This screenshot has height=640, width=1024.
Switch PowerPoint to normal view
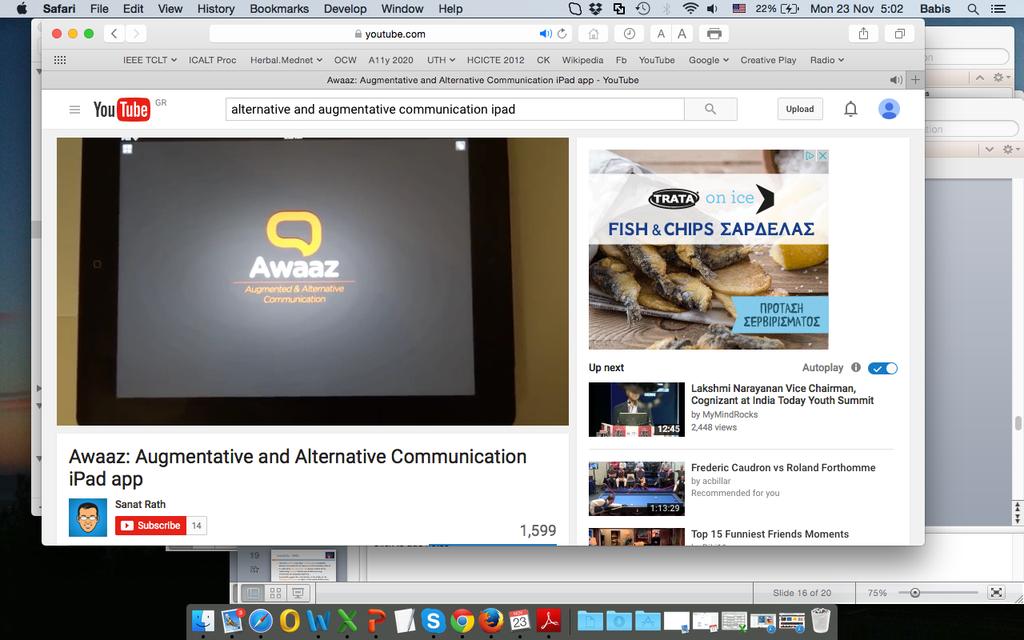click(253, 593)
